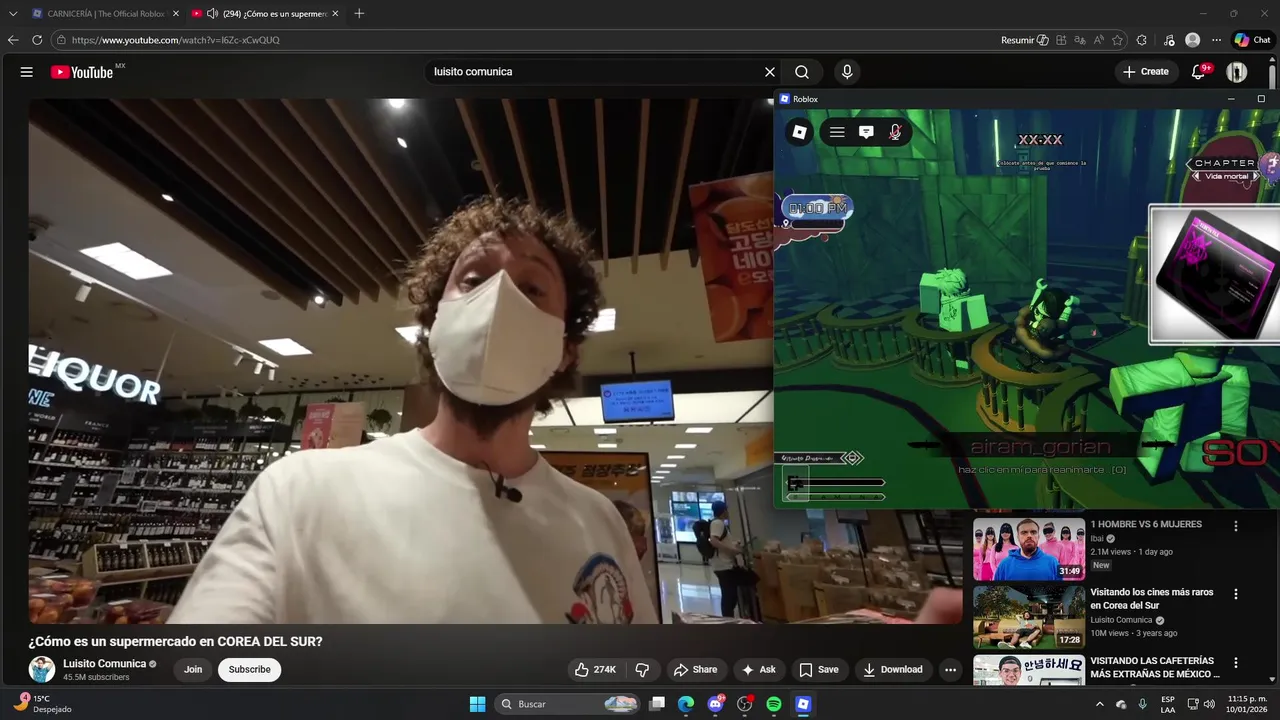
Task: Click the taskbar Buscar search box
Action: coord(568,704)
